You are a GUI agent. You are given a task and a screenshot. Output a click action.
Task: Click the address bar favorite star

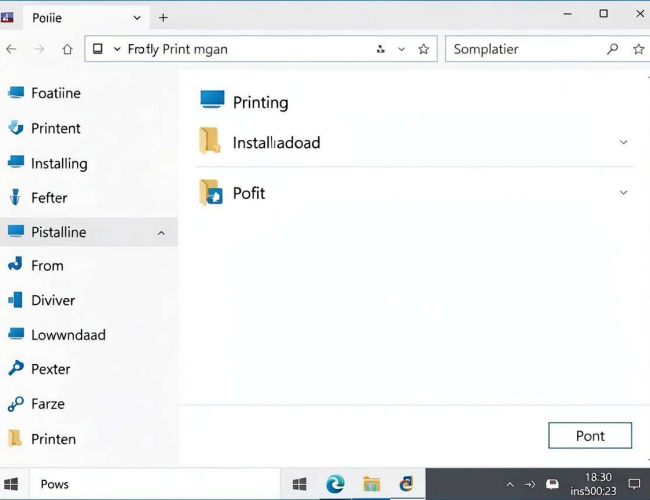[423, 49]
